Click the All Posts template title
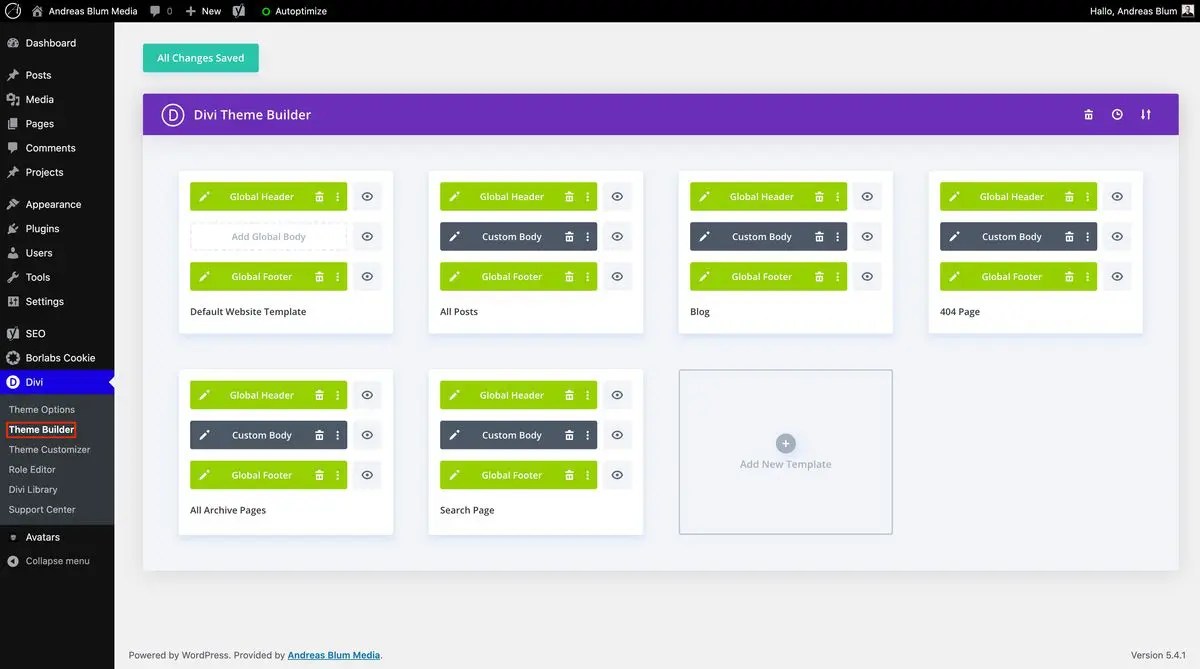Viewport: 1200px width, 669px height. 459,312
